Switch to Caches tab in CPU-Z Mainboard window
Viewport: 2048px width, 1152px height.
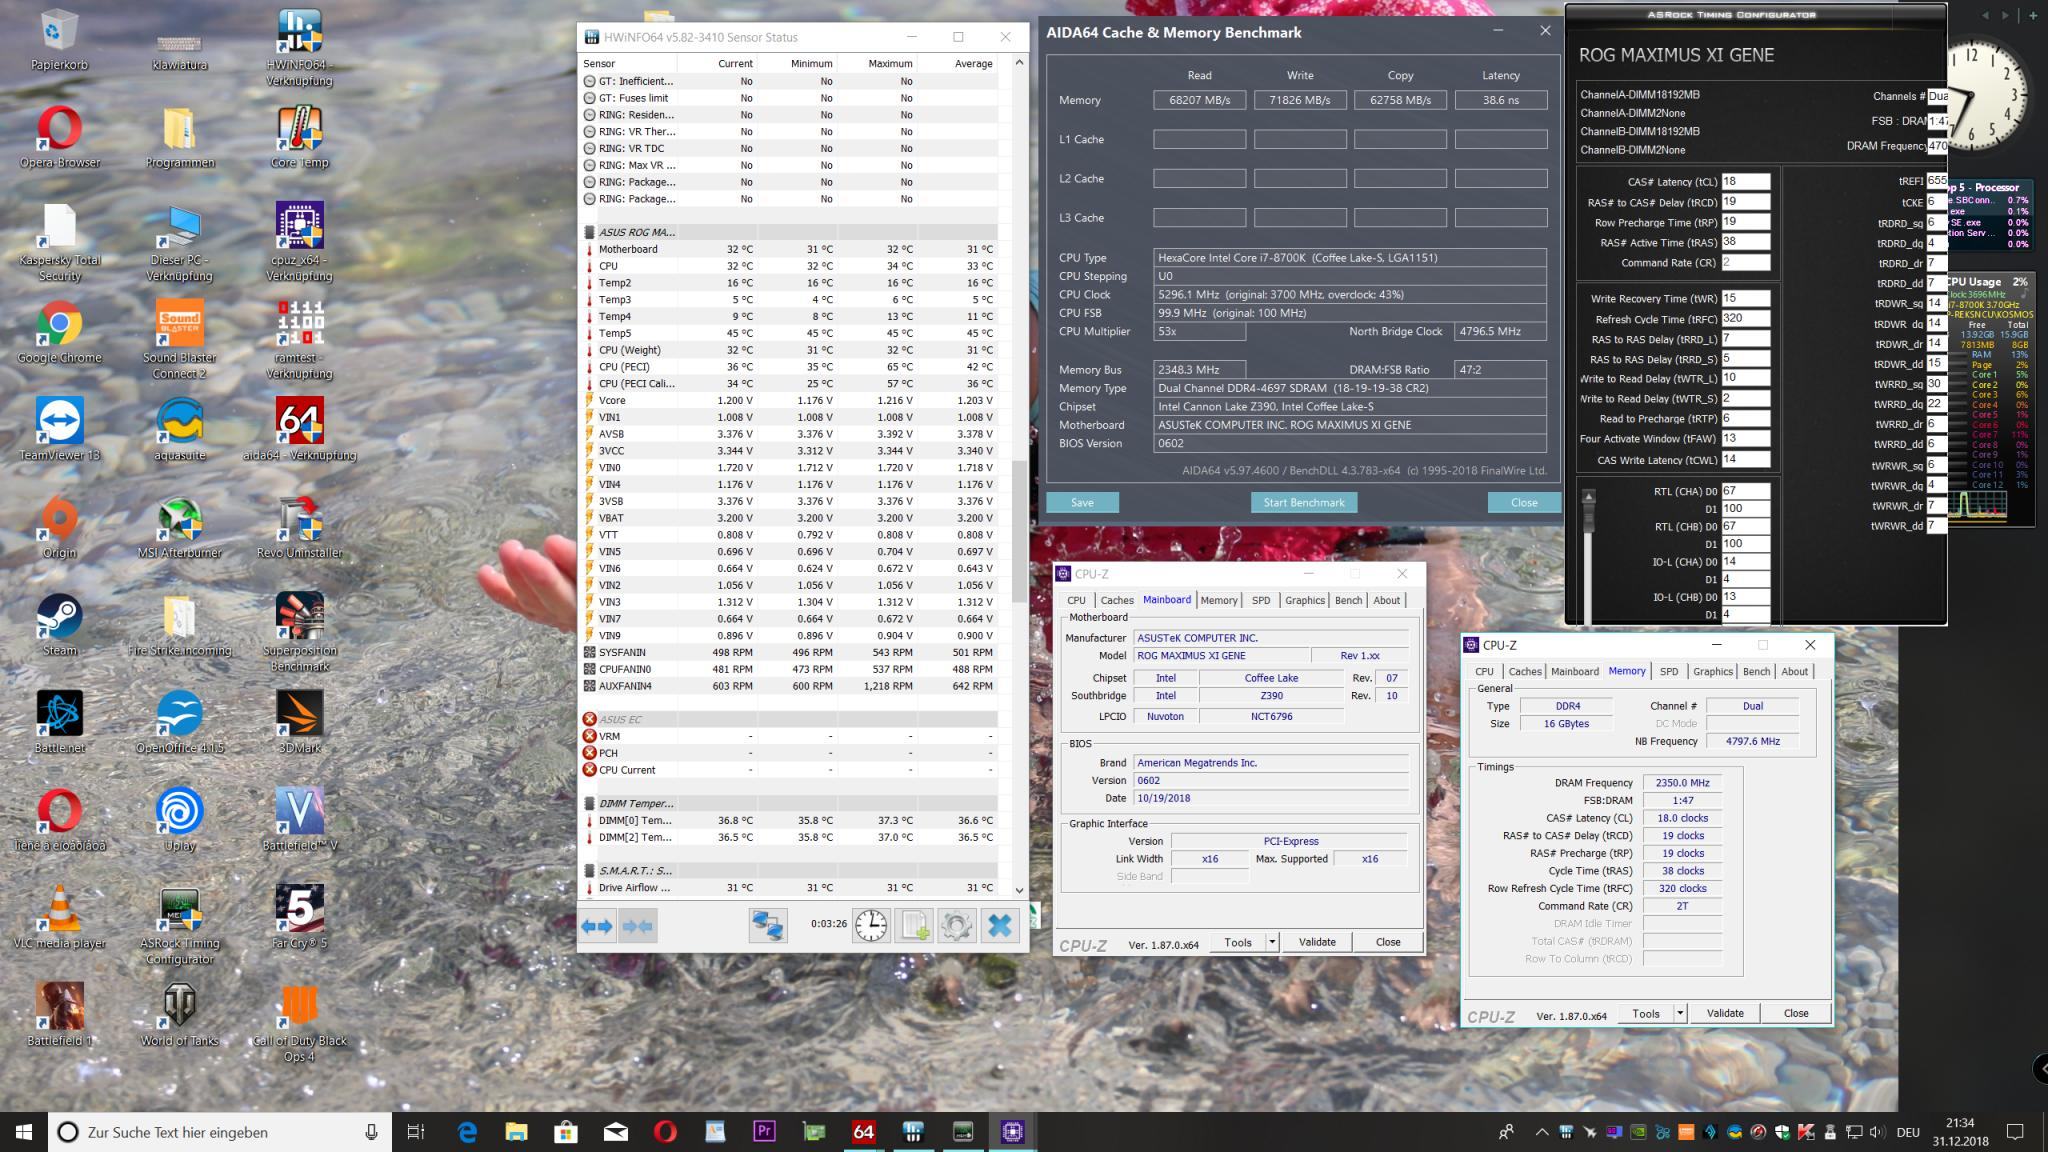pos(1117,600)
